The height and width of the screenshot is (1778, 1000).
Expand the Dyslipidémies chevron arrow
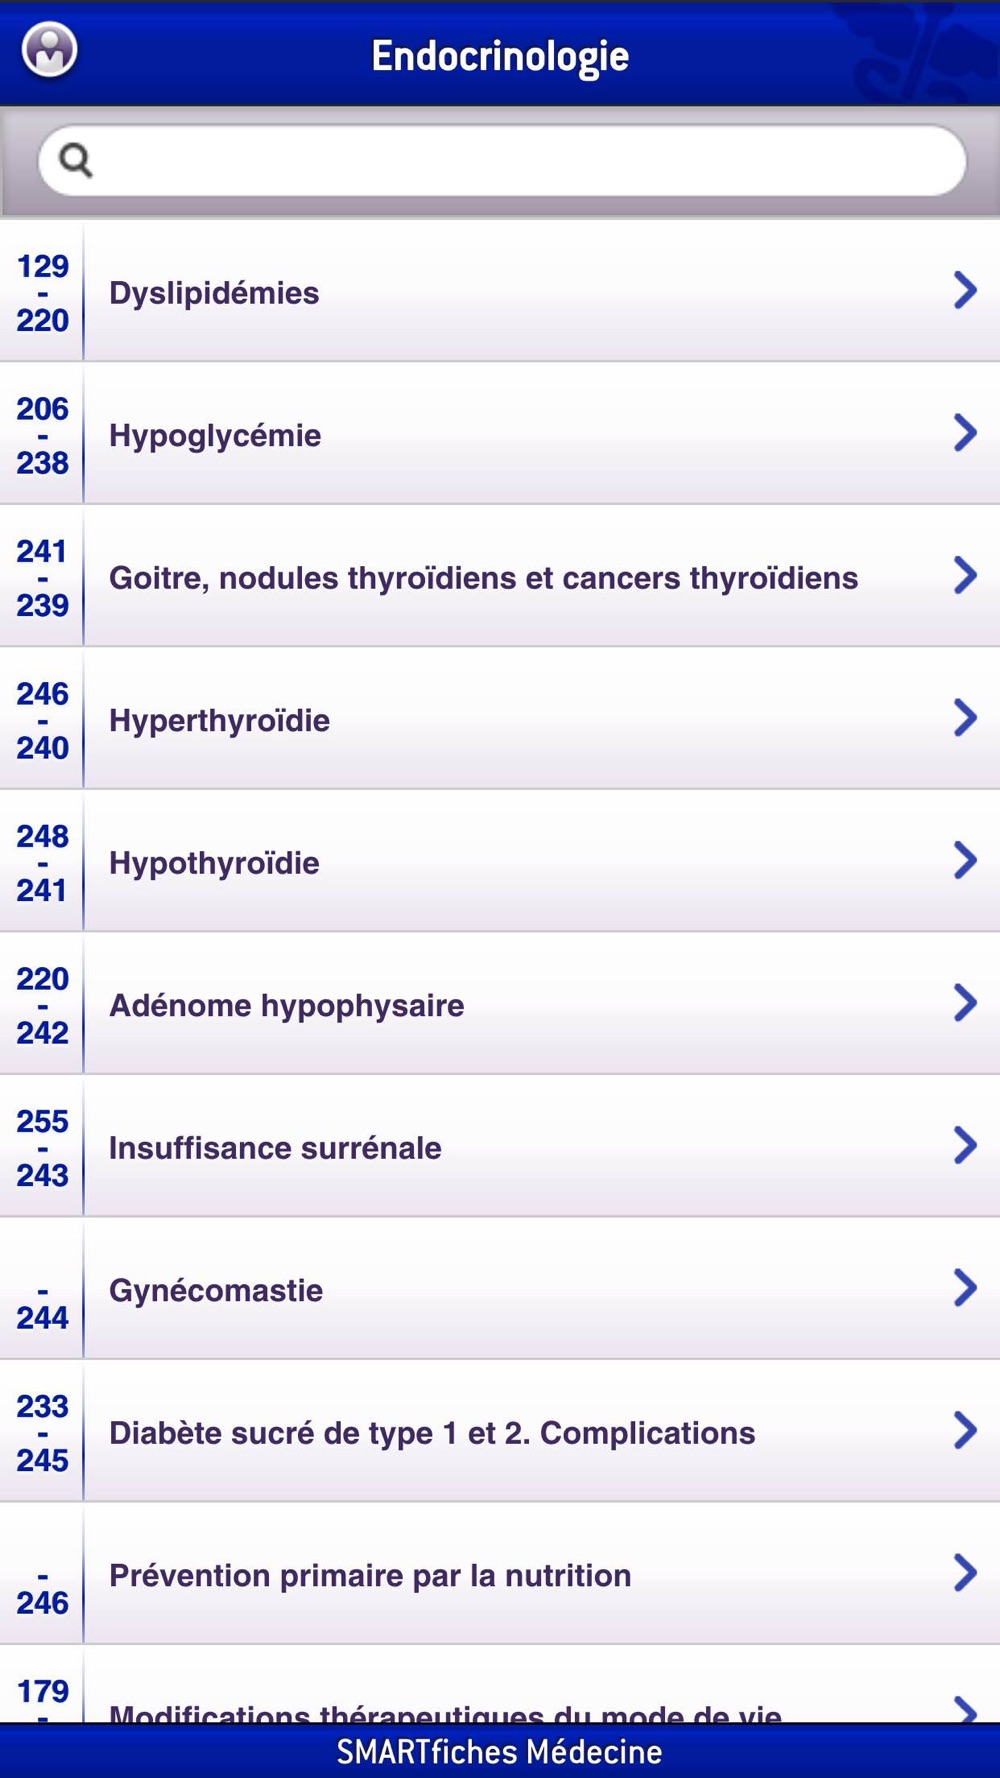[965, 291]
